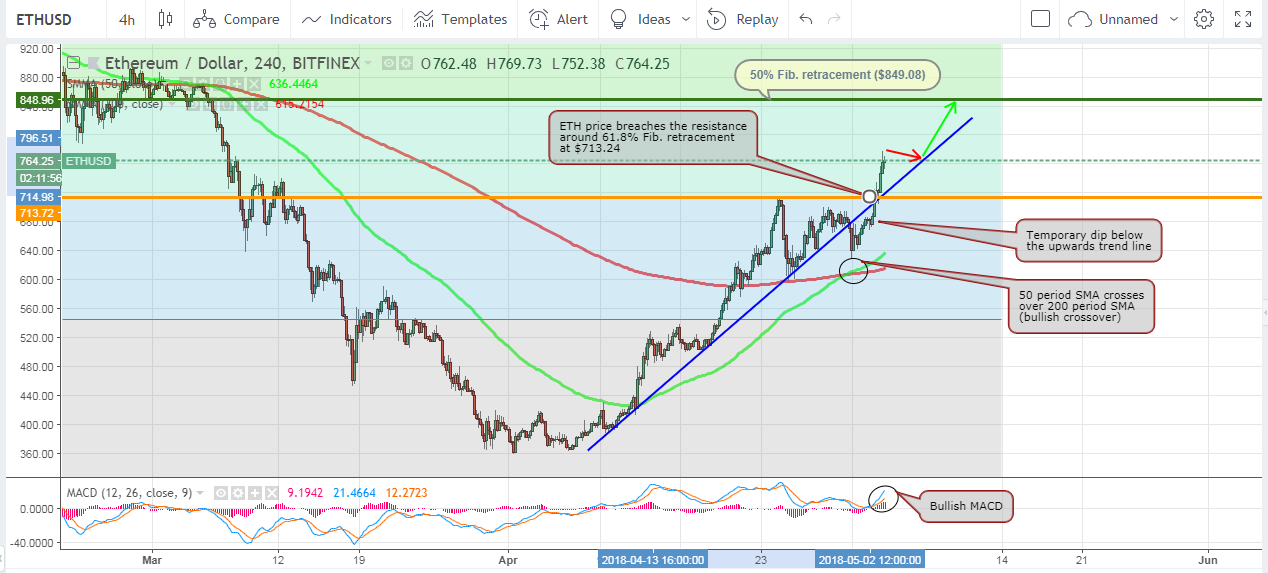The height and width of the screenshot is (573, 1268).
Task: Change the 4h timeframe interval
Action: coord(126,19)
